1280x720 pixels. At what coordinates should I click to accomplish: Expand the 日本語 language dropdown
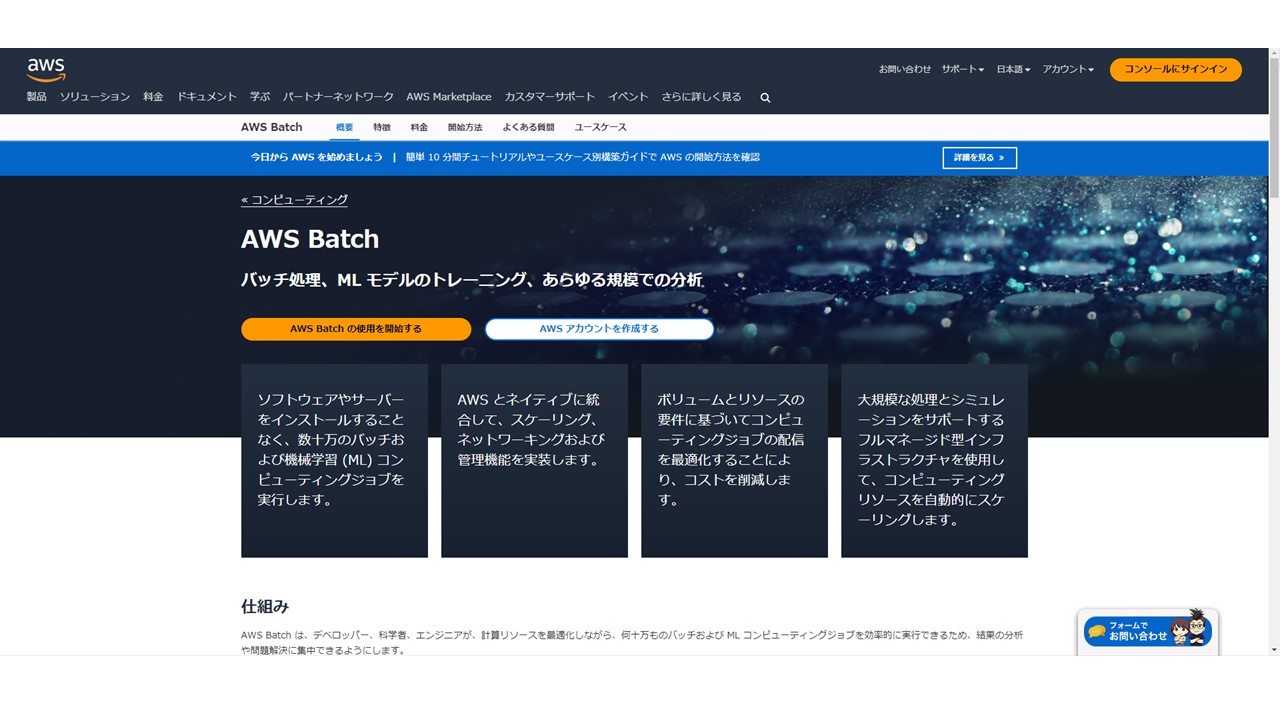click(1013, 69)
